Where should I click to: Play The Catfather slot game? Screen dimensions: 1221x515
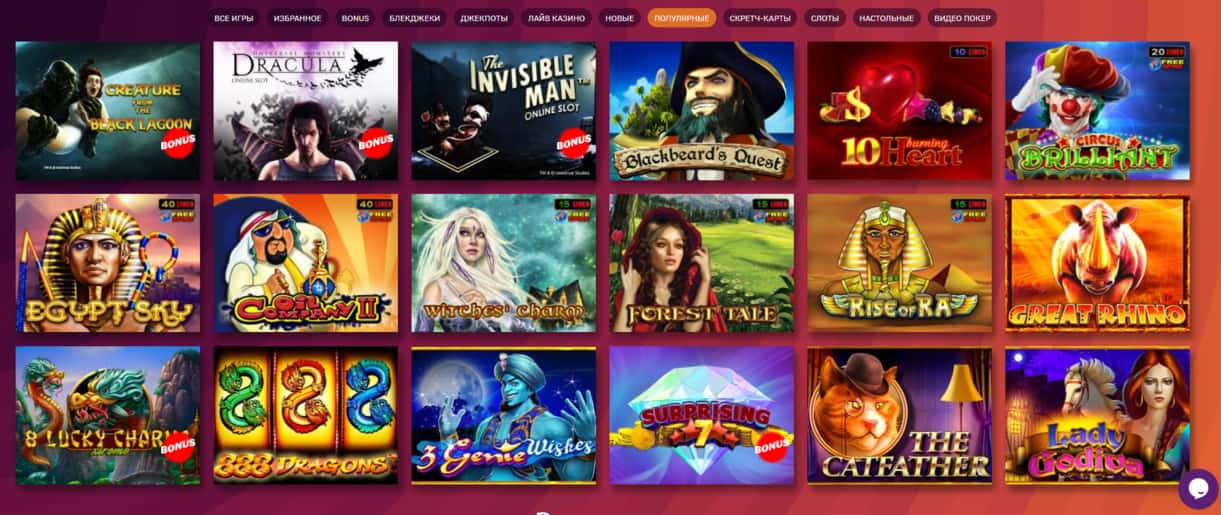pyautogui.click(x=900, y=416)
